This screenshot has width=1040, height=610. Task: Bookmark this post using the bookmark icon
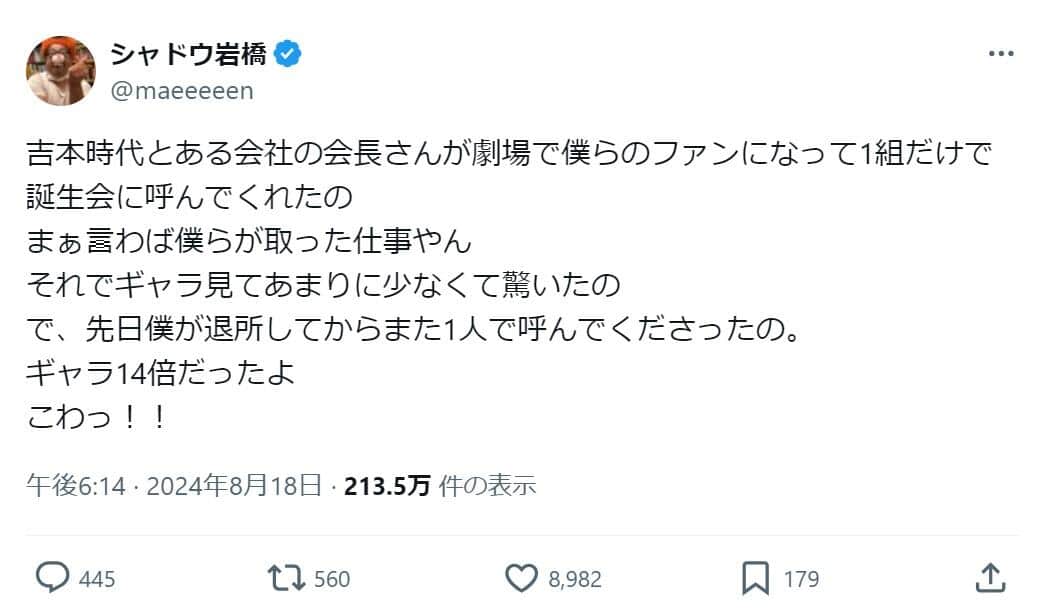tap(756, 577)
